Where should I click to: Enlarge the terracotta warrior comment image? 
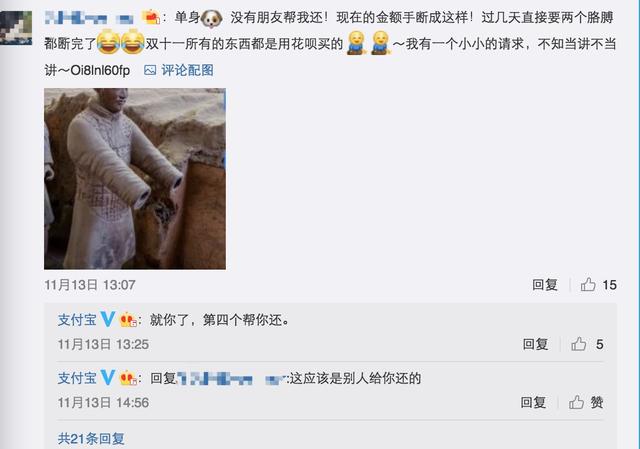point(135,179)
